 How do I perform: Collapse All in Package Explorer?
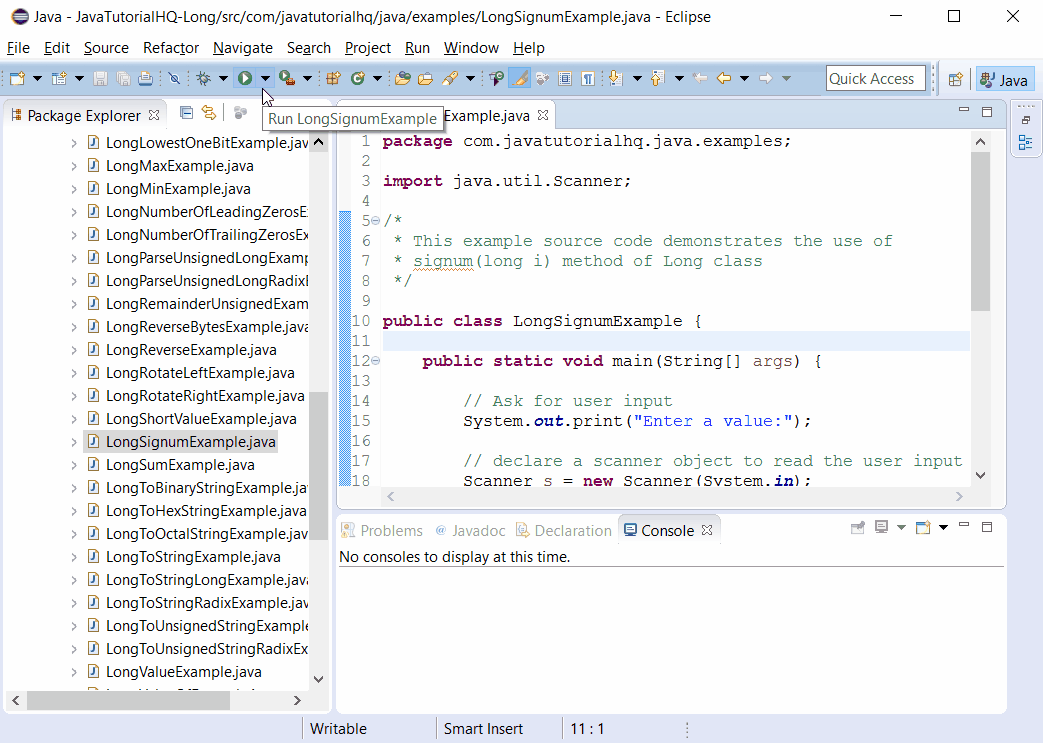[186, 113]
